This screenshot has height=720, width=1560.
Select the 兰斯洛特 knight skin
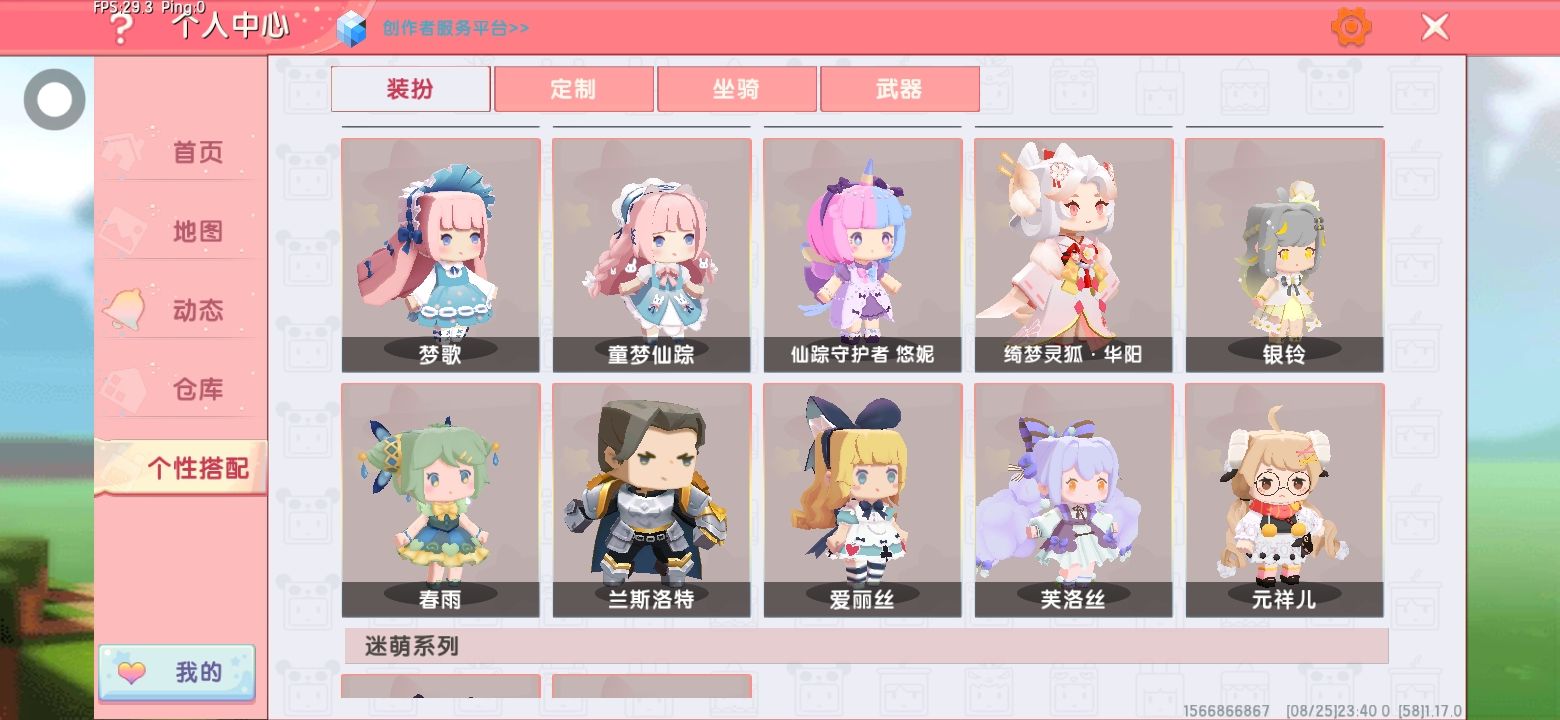pos(651,501)
